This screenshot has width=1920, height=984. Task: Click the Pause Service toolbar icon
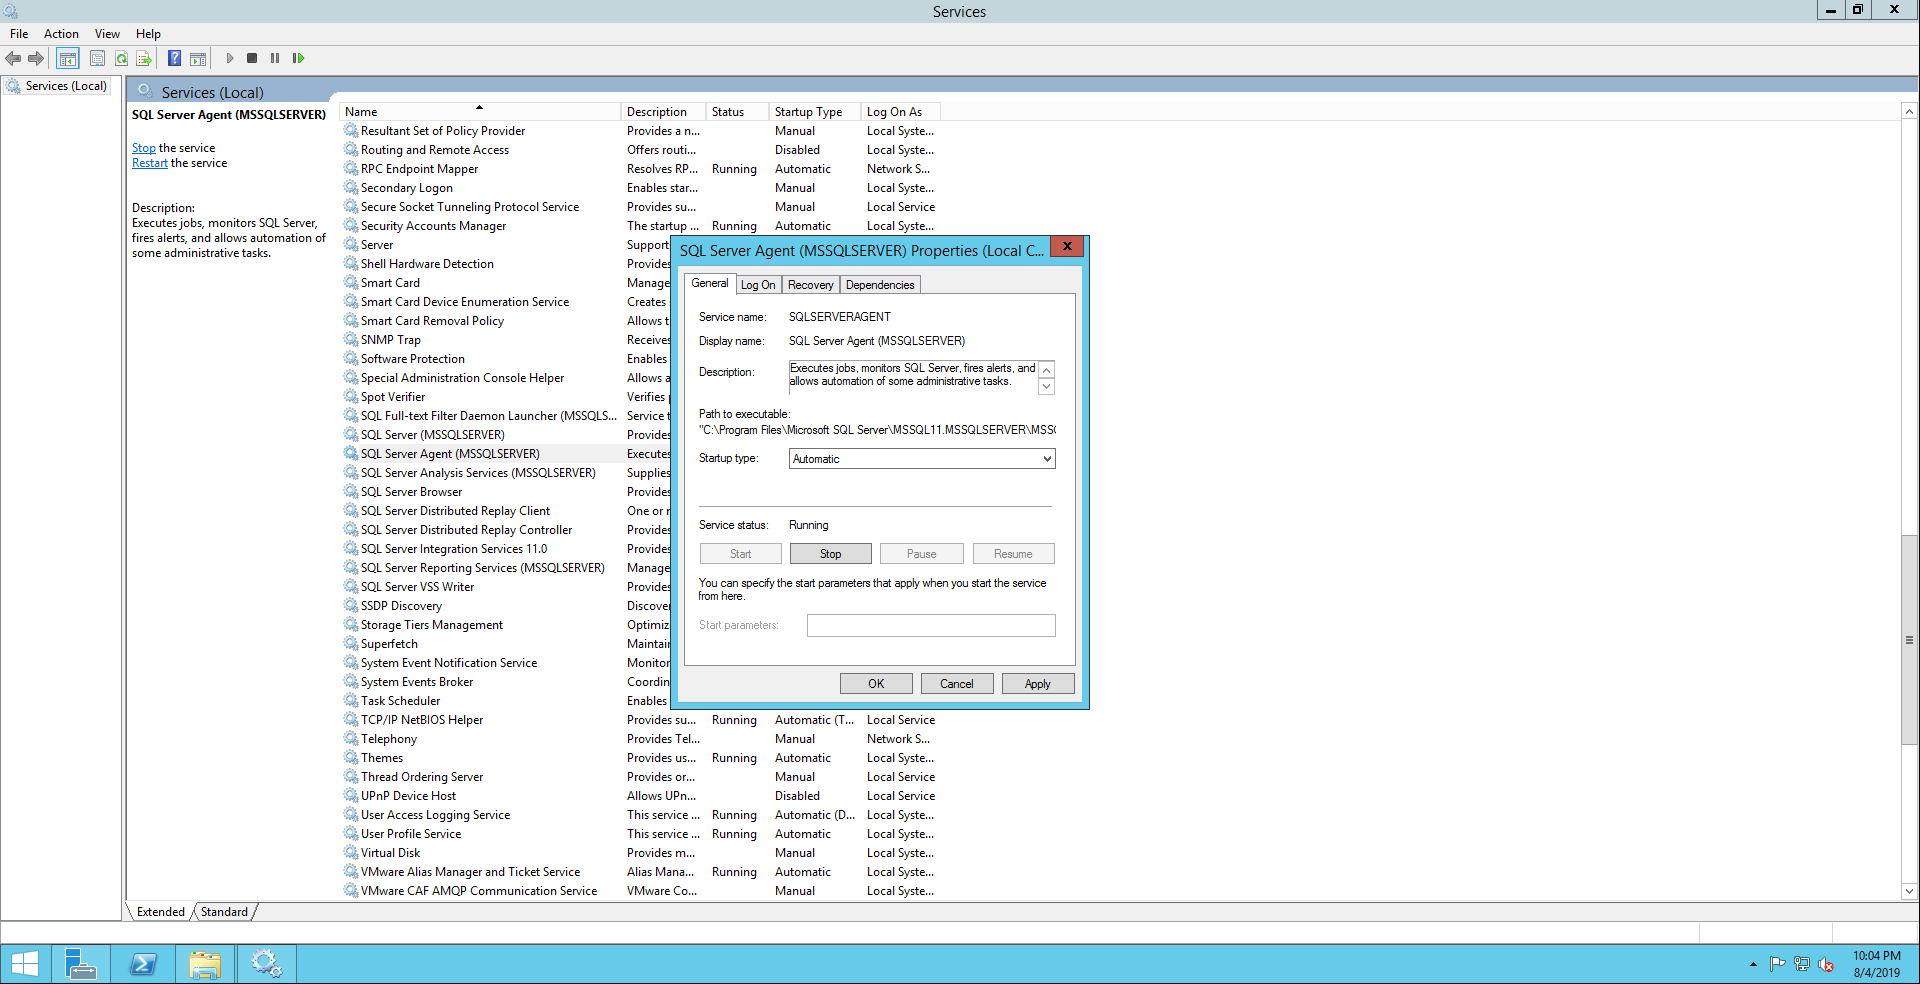(275, 59)
